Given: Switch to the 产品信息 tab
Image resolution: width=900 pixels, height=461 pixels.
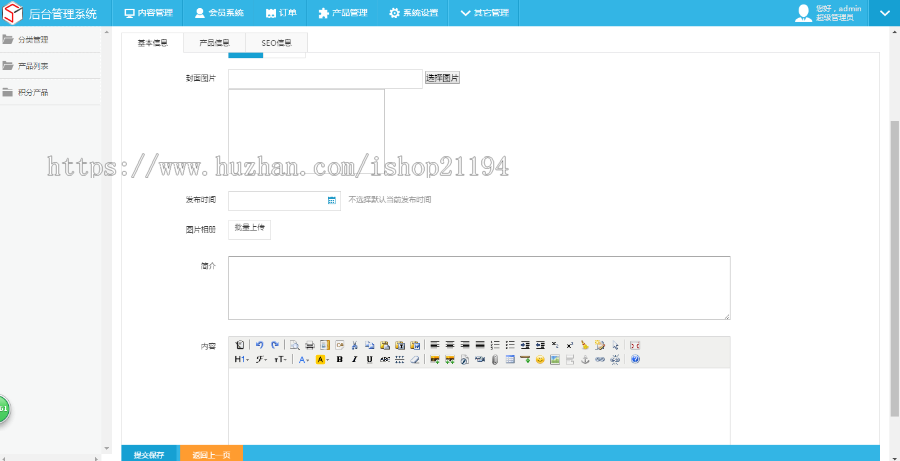Looking at the screenshot, I should click(x=215, y=42).
